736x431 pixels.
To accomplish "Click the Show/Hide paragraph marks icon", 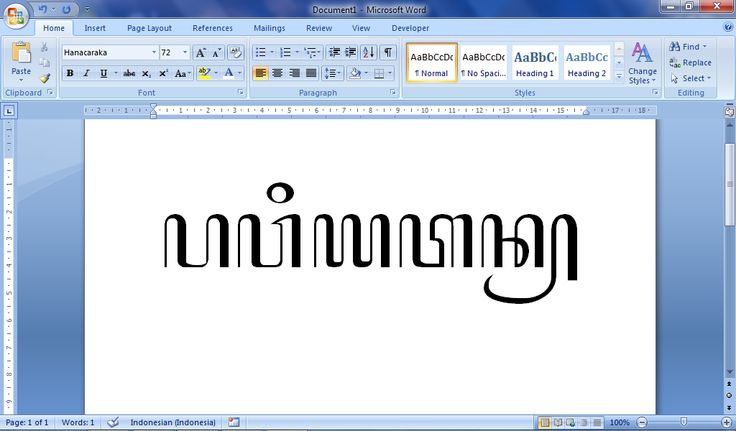I will [388, 52].
